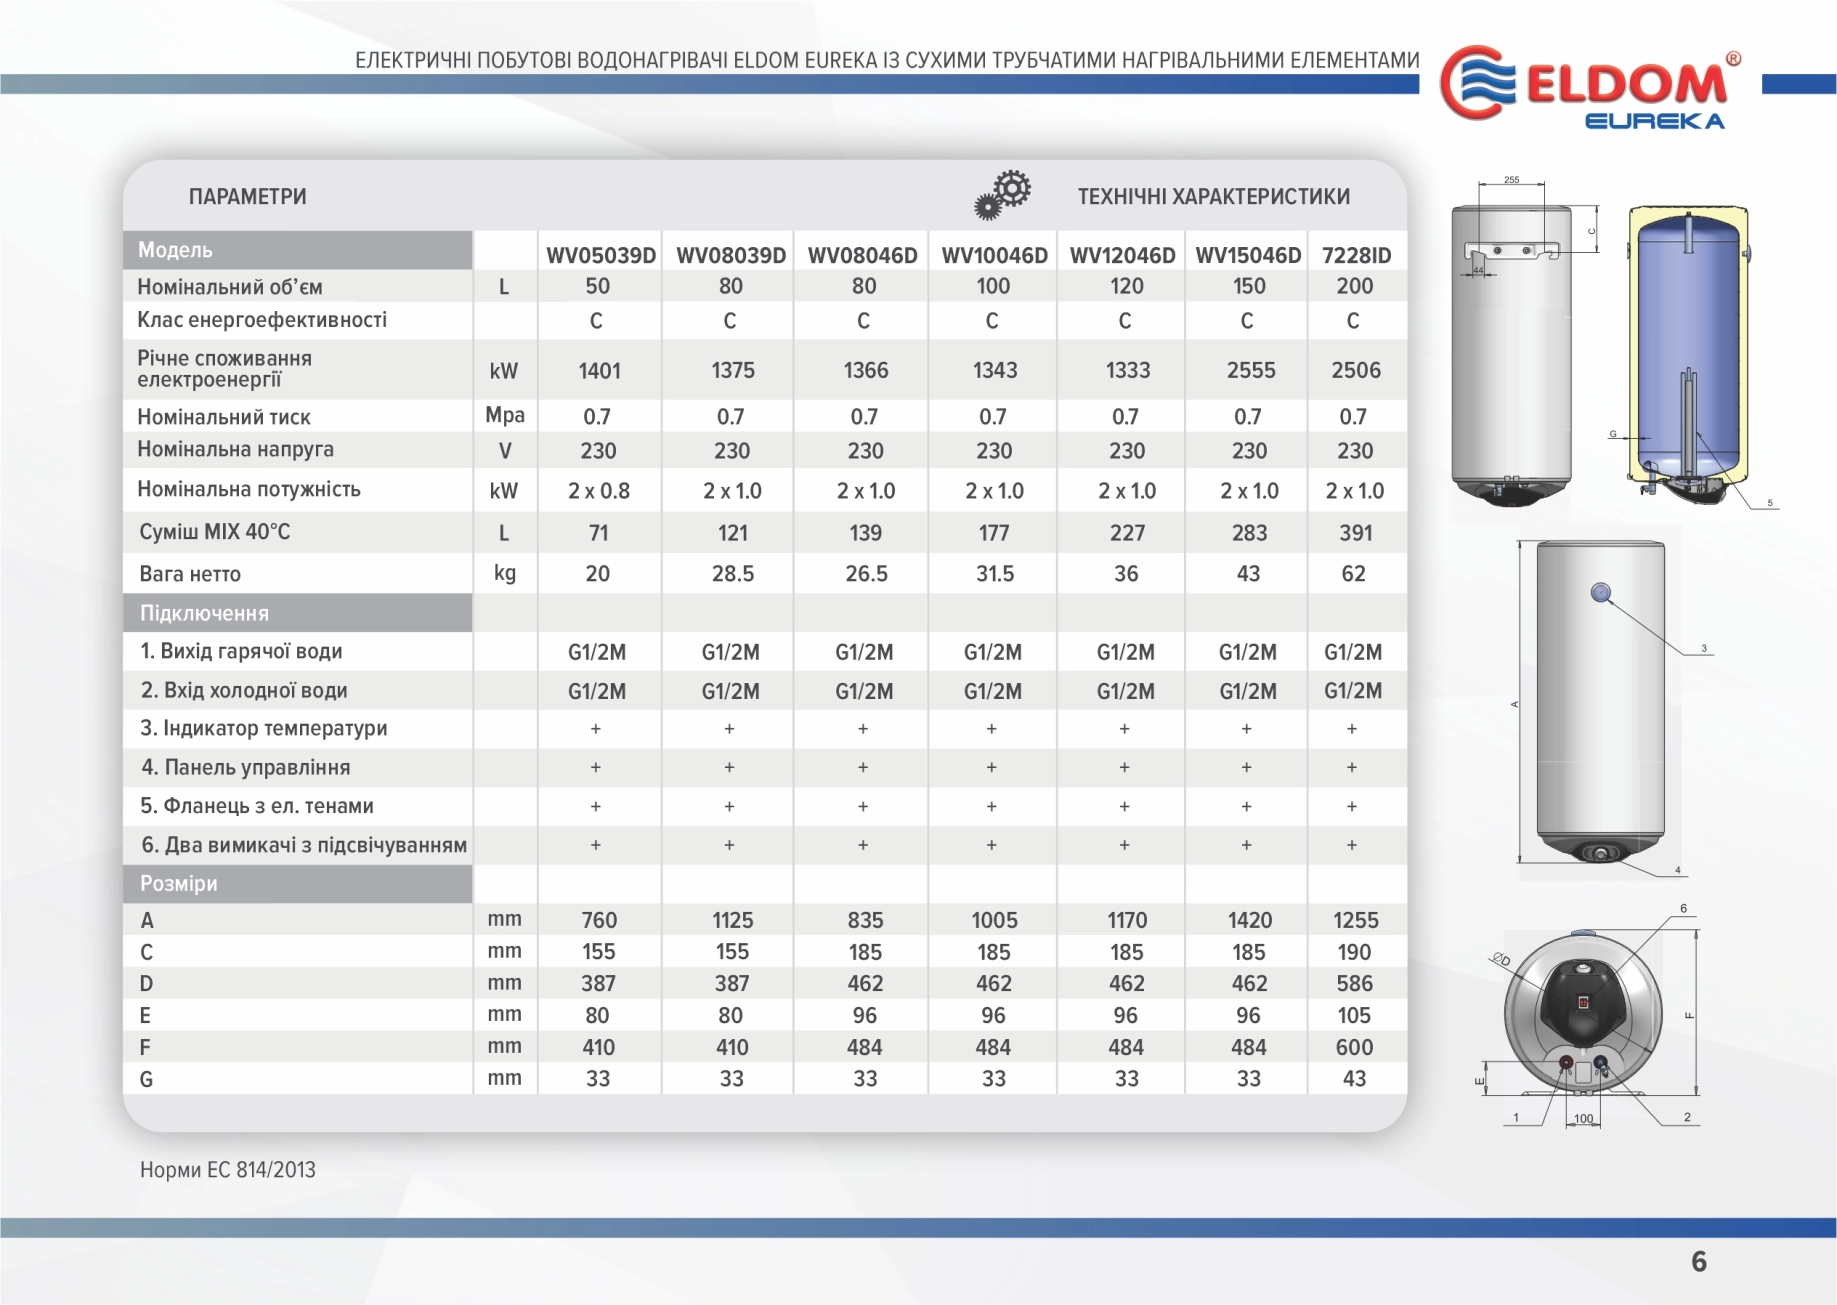Image resolution: width=1837 pixels, height=1305 pixels.
Task: Click the page number 6
Action: 1699,1262
